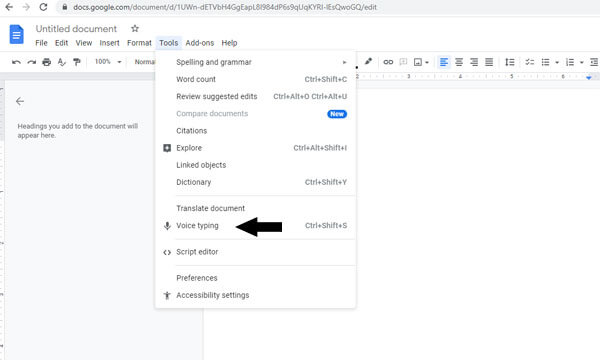
Task: Toggle justify alignment
Action: click(489, 62)
